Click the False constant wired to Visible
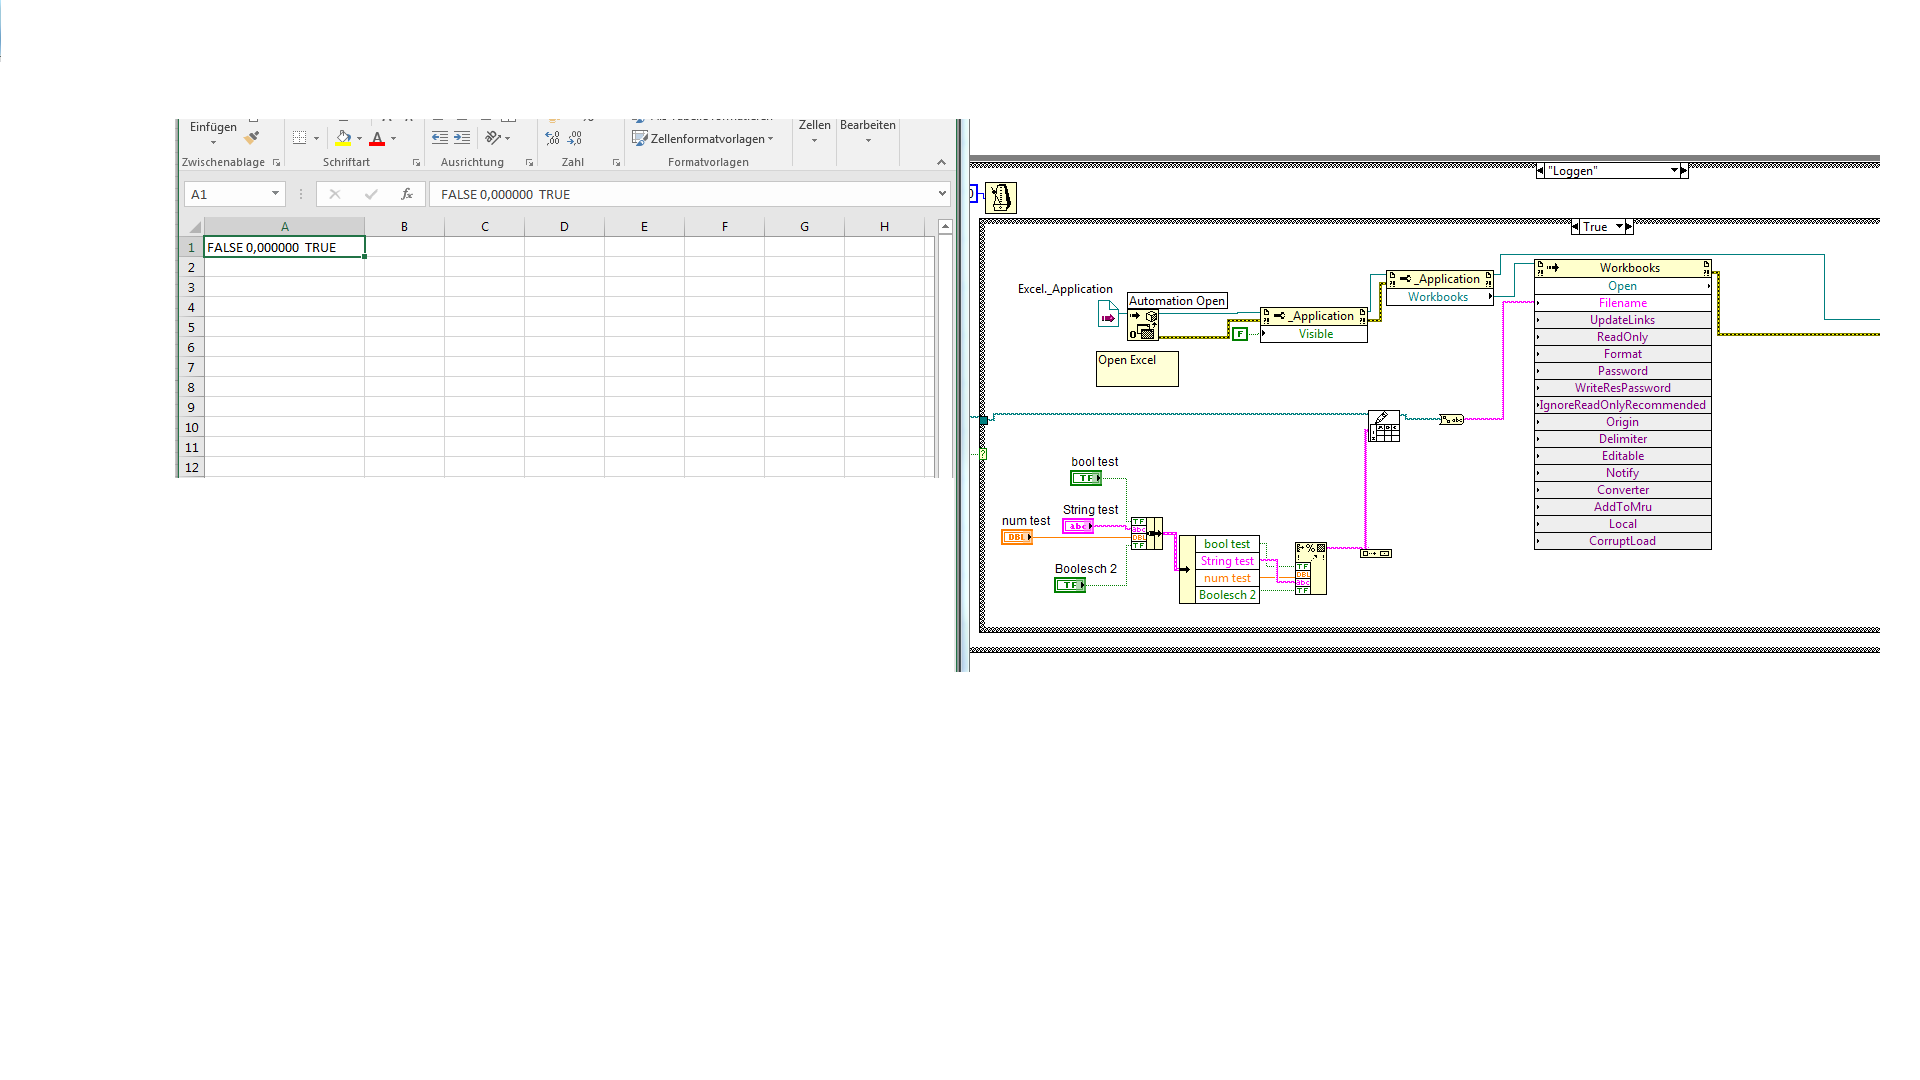1920x1080 pixels. coord(1240,334)
